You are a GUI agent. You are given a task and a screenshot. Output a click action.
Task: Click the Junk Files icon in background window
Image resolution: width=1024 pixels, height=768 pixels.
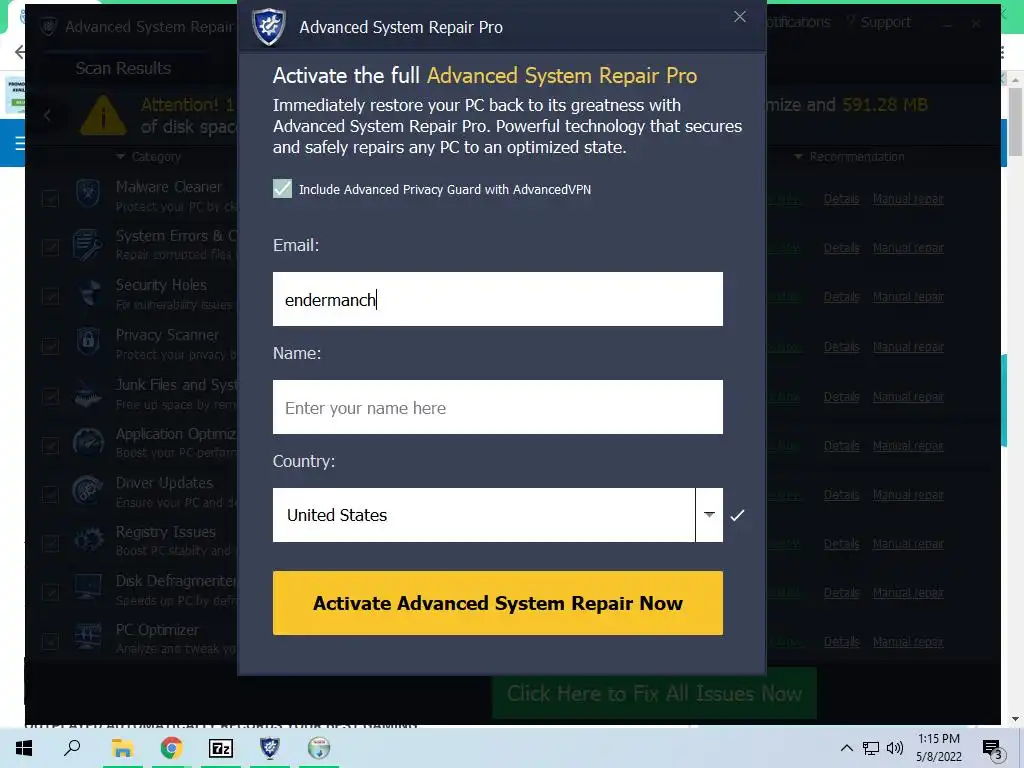point(88,392)
